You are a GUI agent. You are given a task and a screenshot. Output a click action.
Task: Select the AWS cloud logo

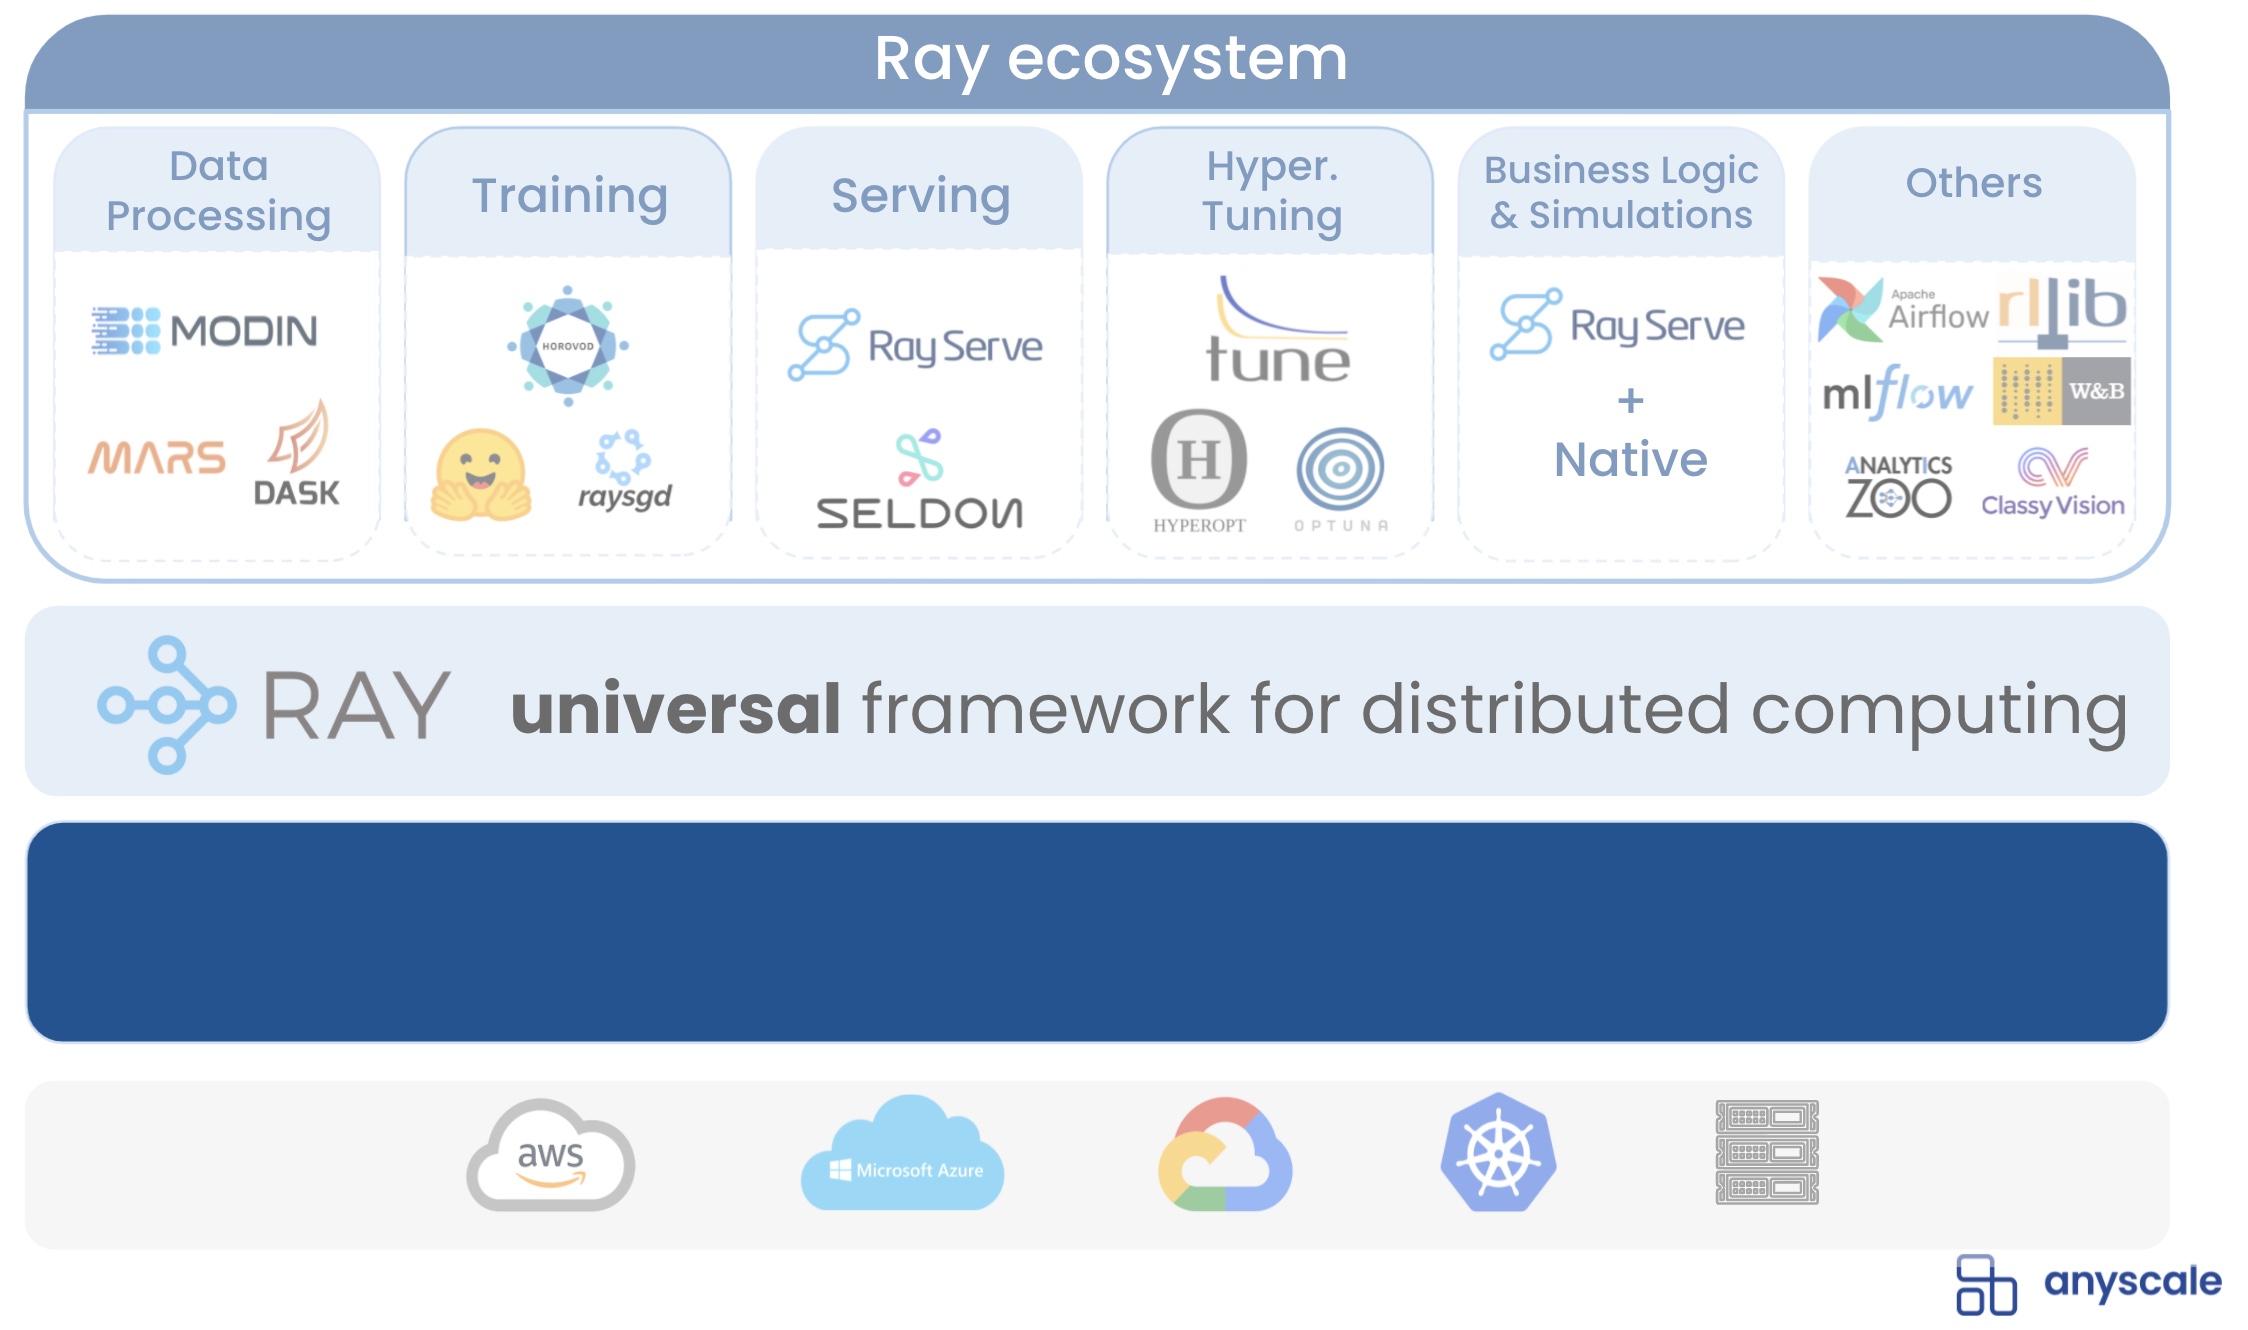pos(550,1155)
